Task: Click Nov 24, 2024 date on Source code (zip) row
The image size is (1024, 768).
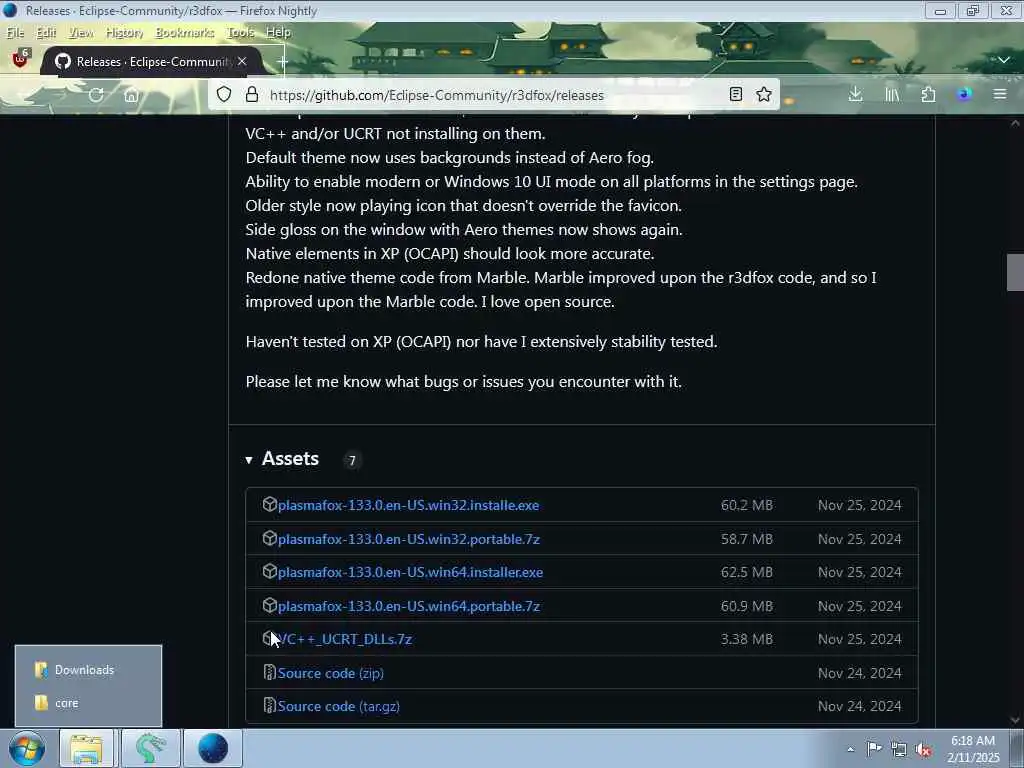Action: 859,673
